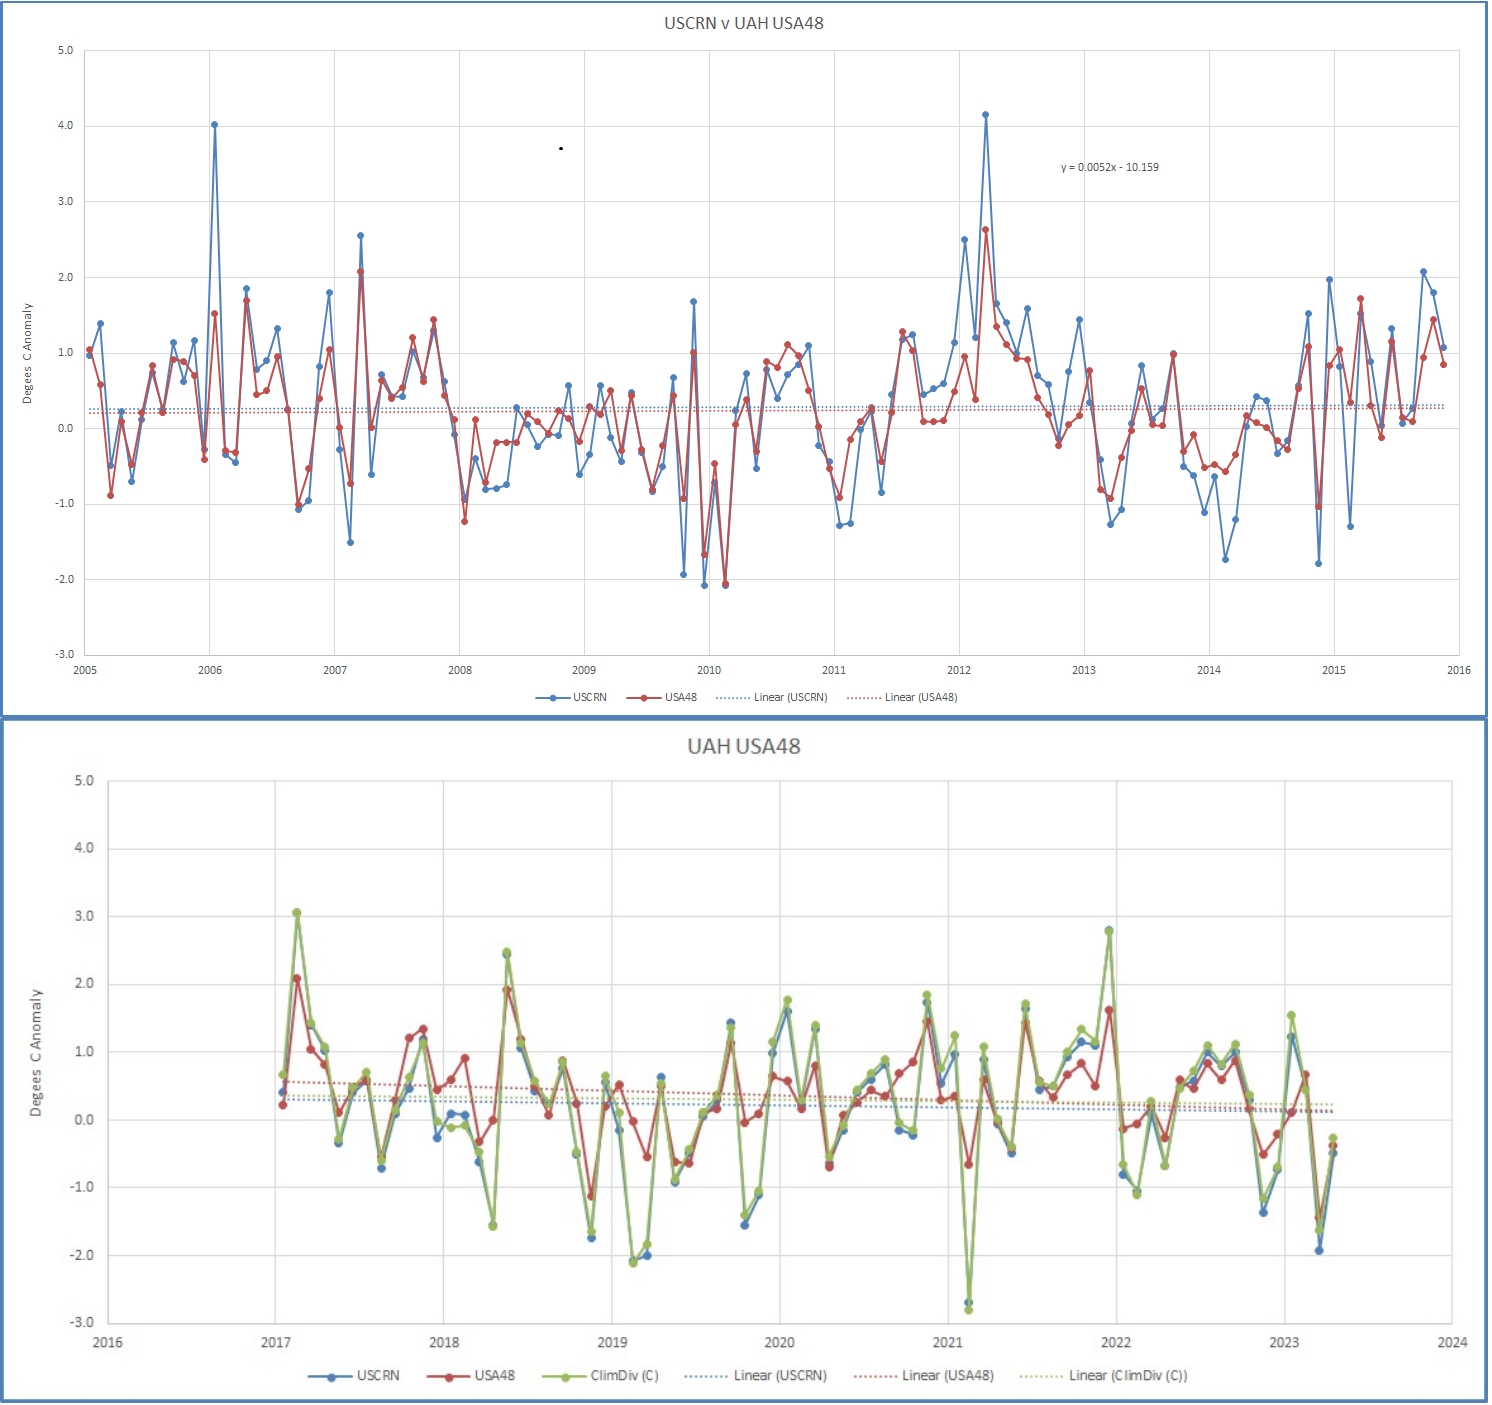Click the bottom chart title 'UAH USA48'
This screenshot has height=1405, width=1492.
pyautogui.click(x=743, y=746)
